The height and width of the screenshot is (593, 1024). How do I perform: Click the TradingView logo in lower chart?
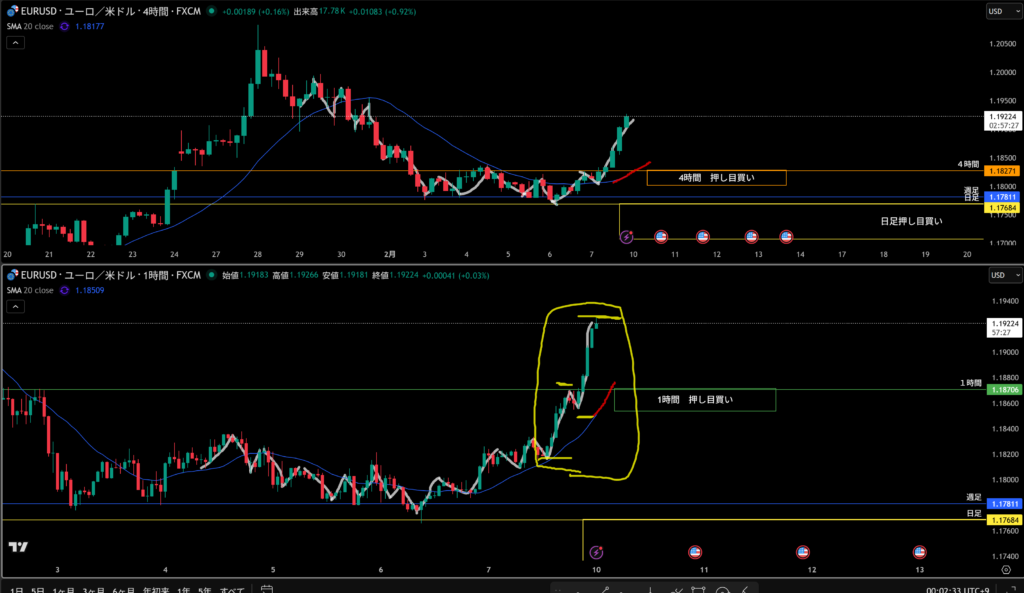(x=17, y=546)
